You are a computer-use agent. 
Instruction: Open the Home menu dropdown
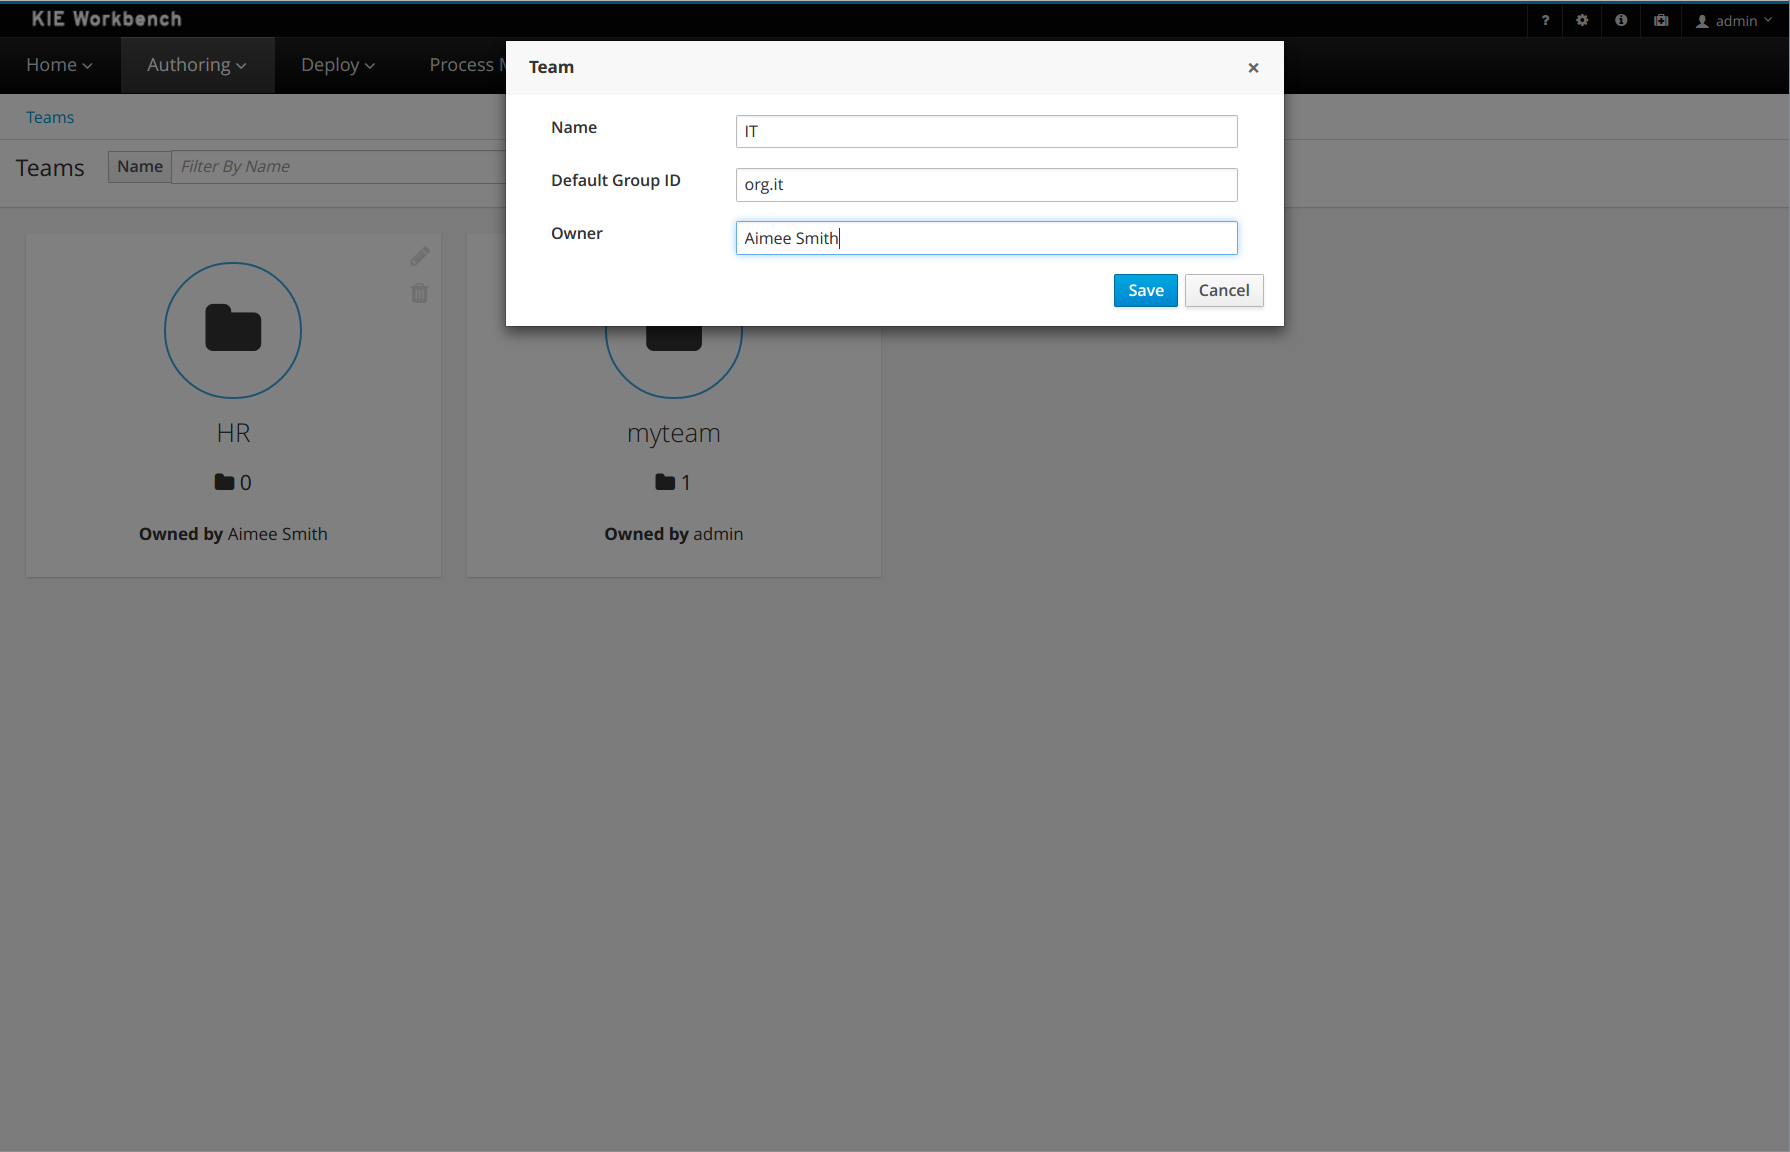tap(59, 65)
